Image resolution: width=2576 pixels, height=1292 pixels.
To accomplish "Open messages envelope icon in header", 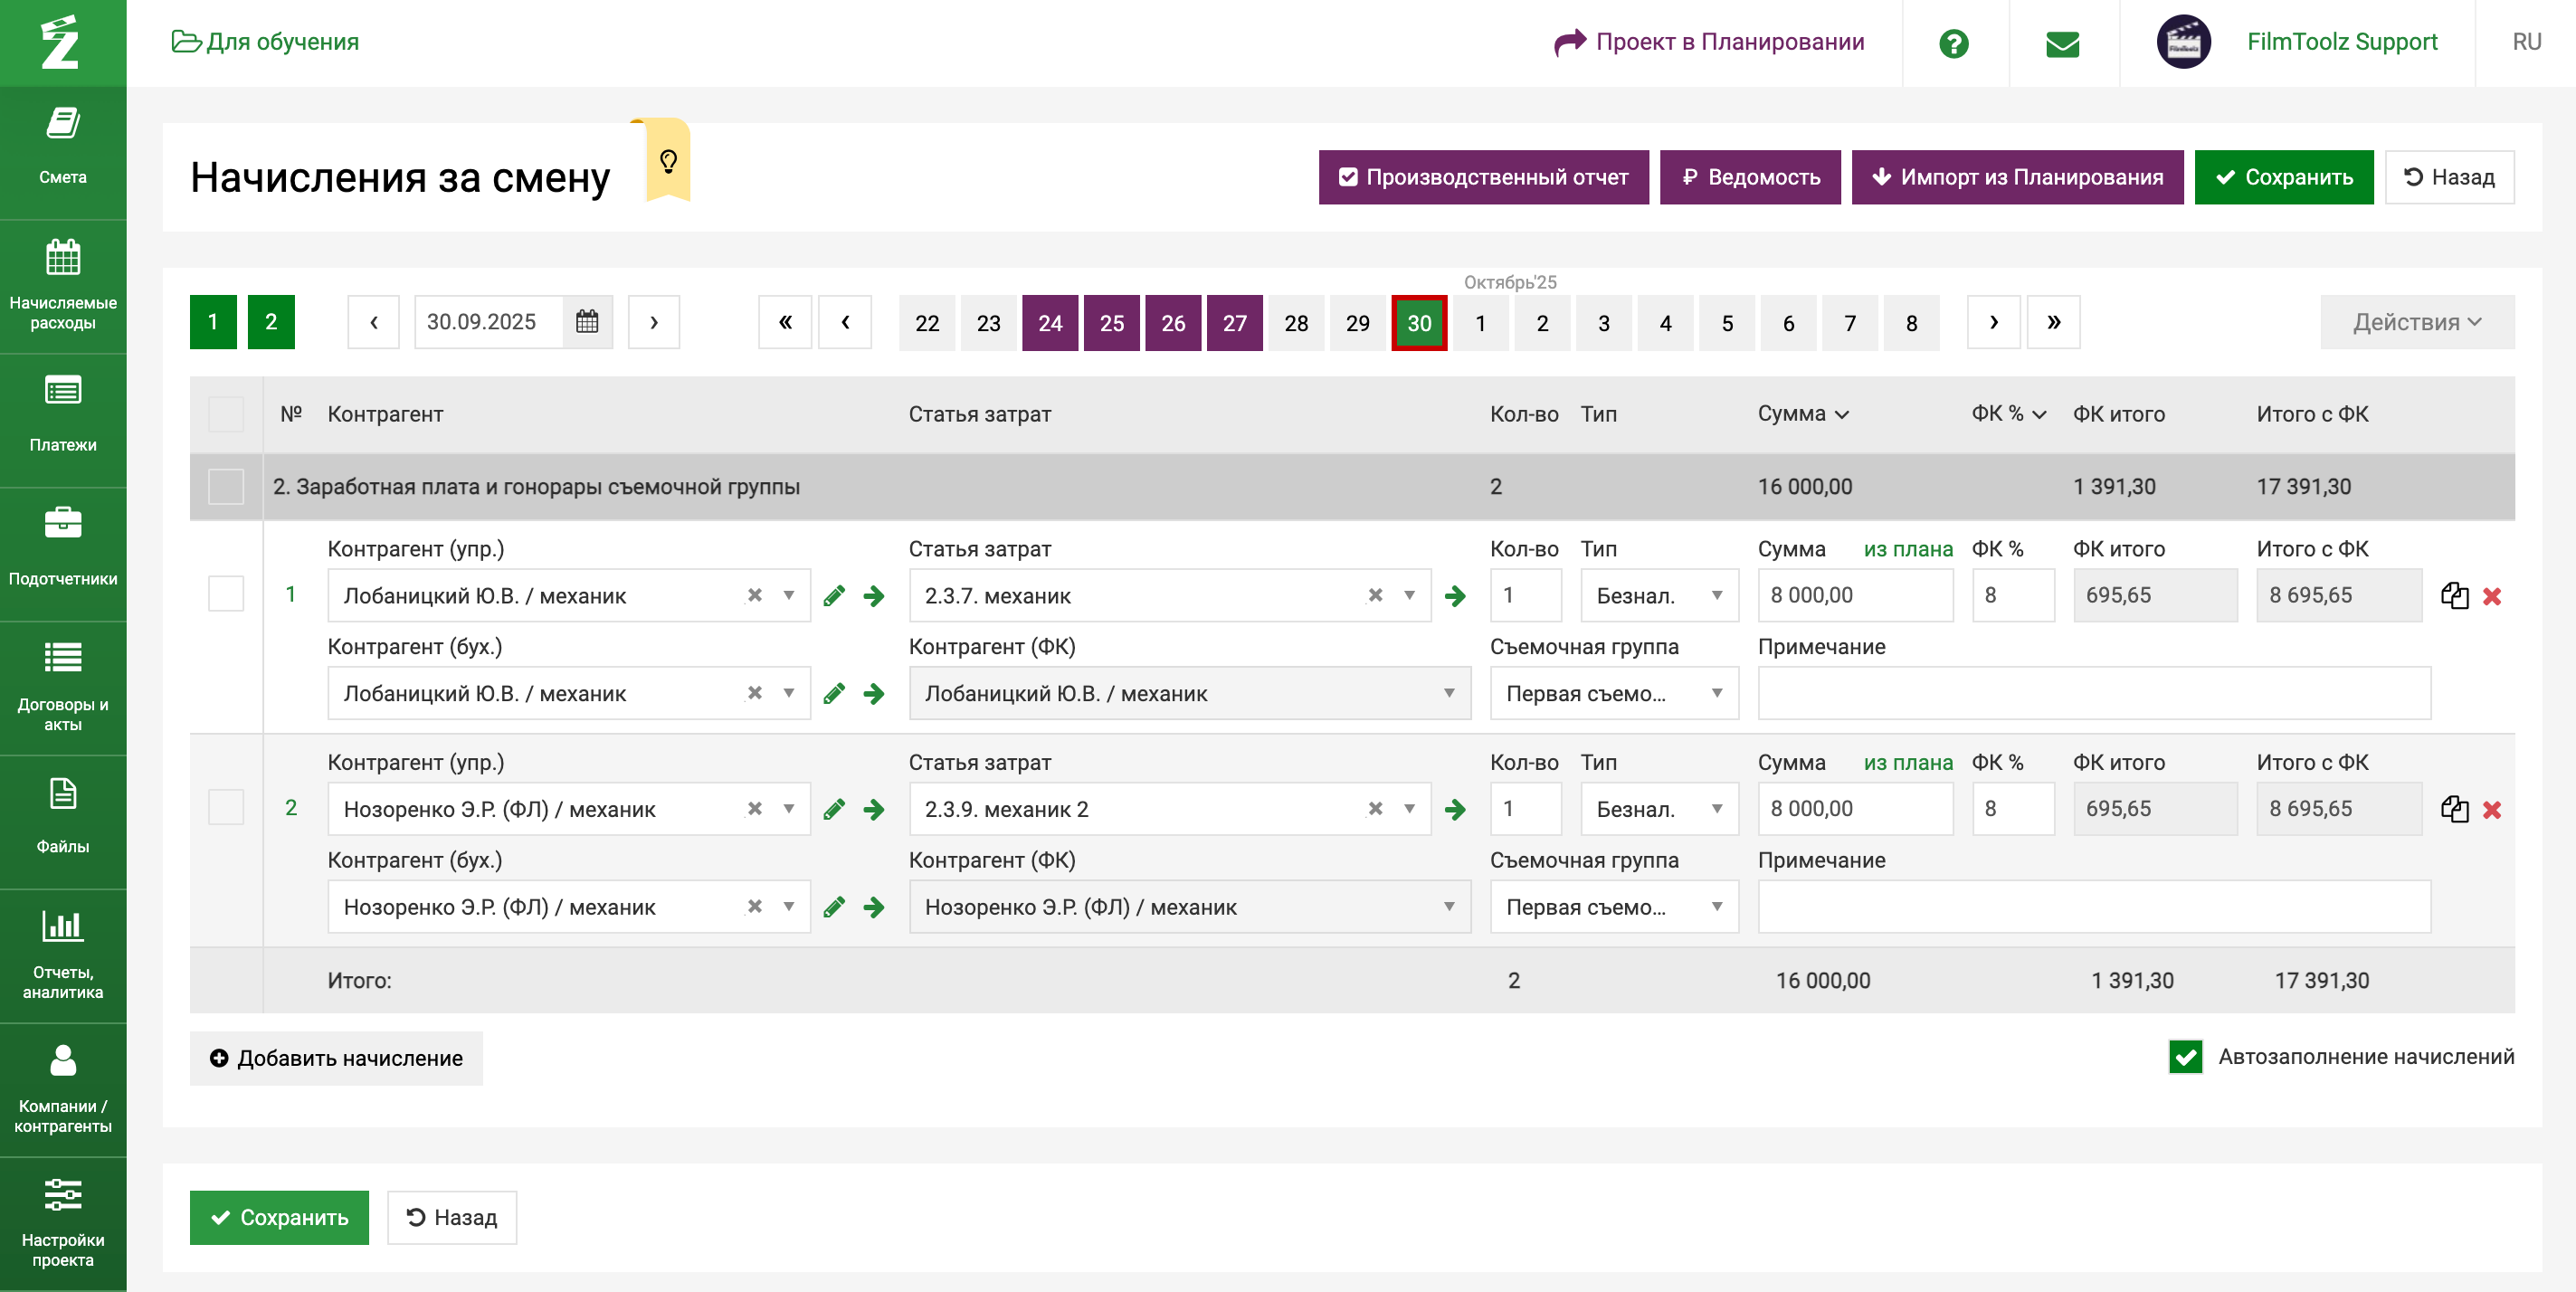I will (x=2062, y=43).
